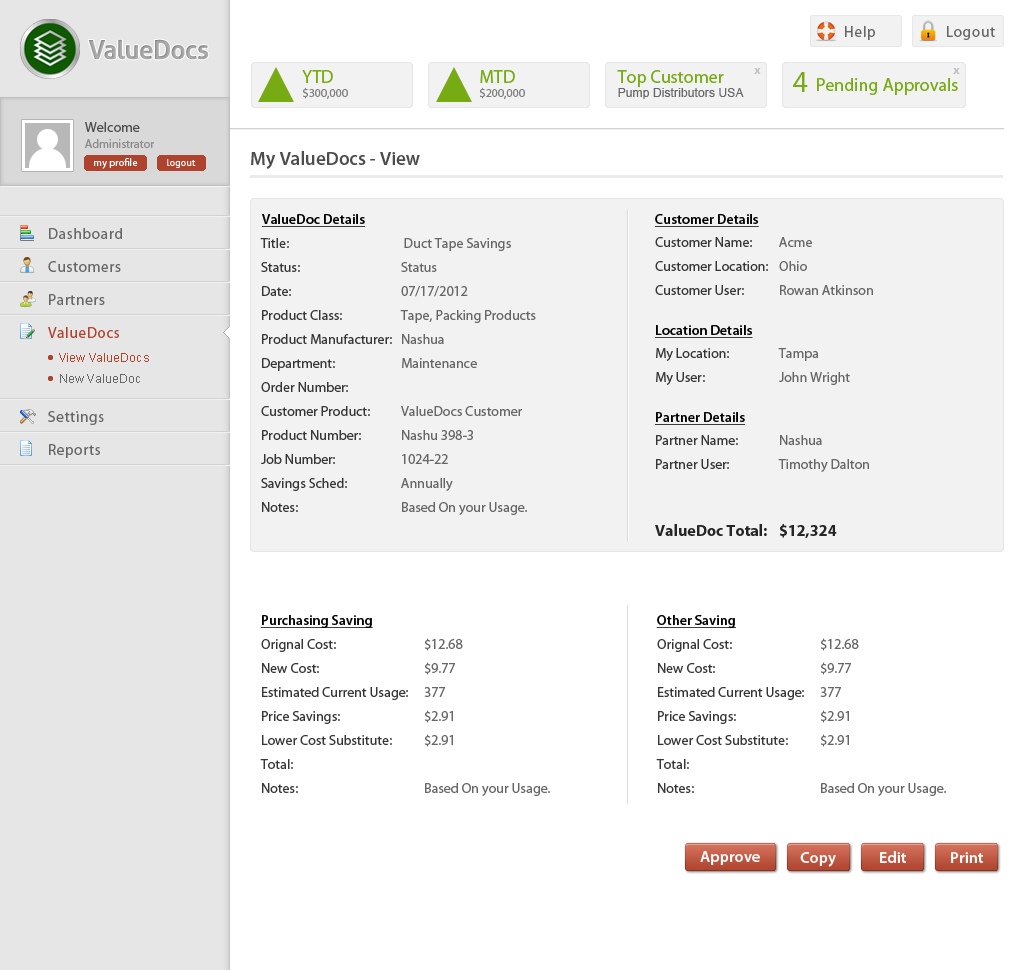The image size is (1024, 970).
Task: Select New ValueDoc submenu item
Action: [99, 379]
